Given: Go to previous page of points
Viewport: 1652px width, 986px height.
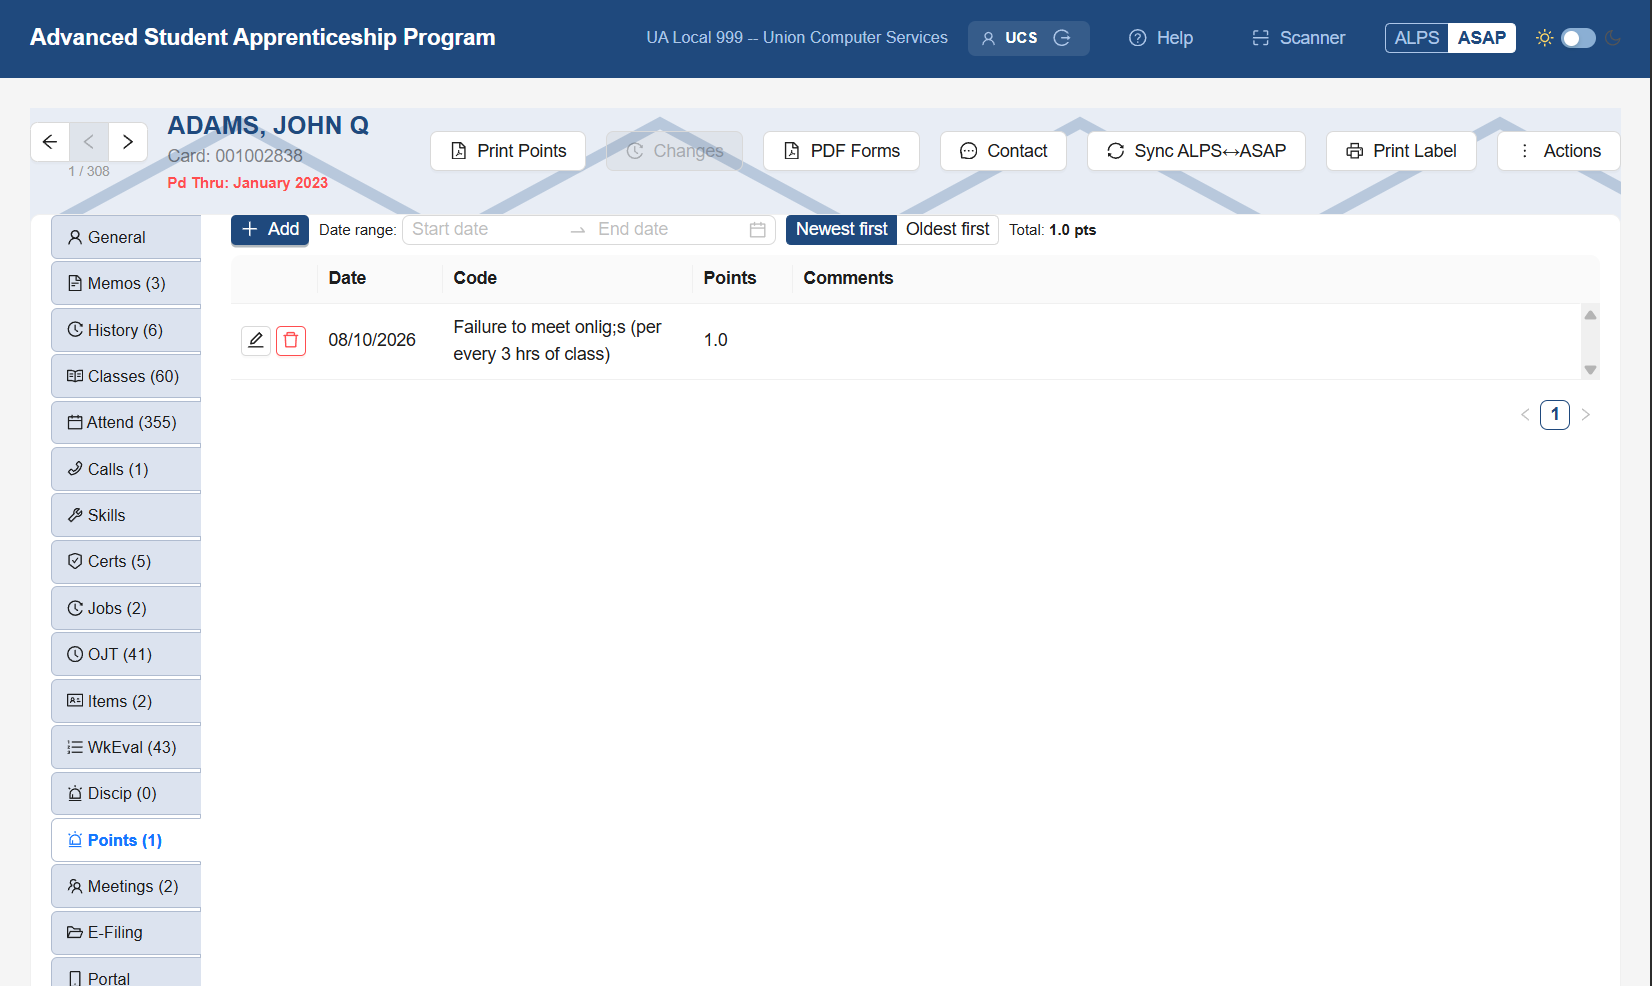Looking at the screenshot, I should (x=1525, y=415).
